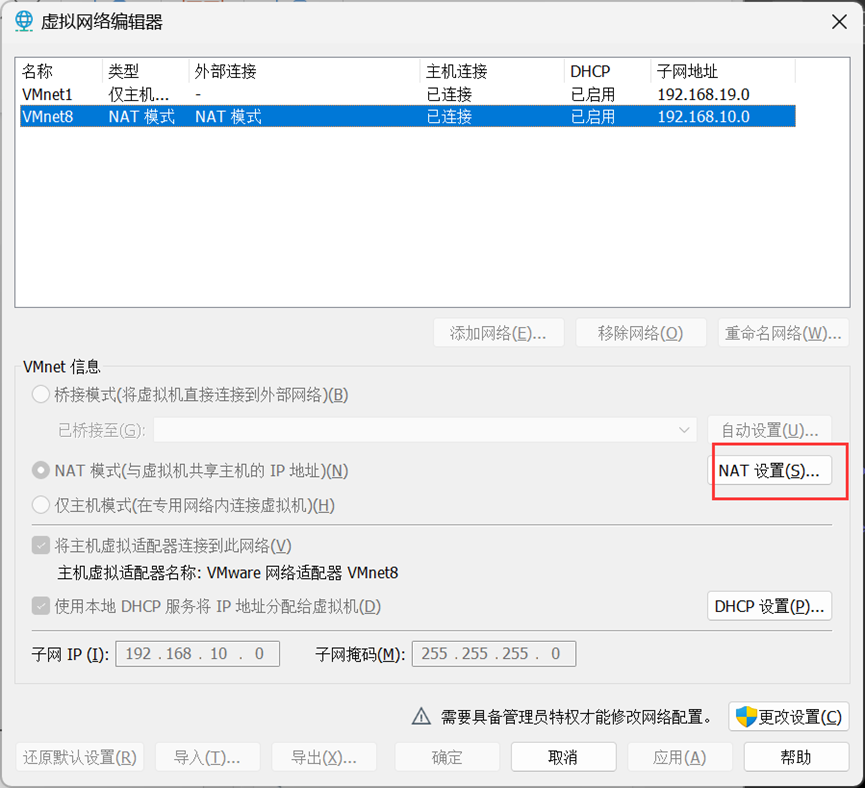Click 导出(X)... button

324,757
